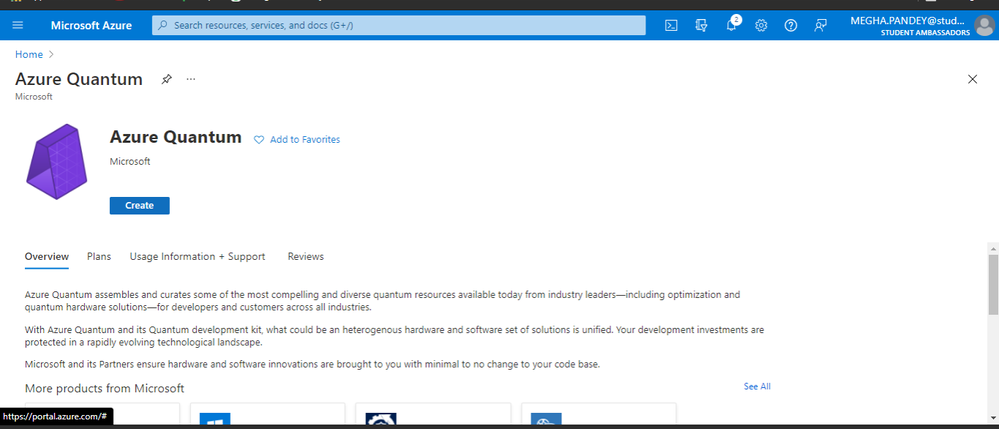Click the heart favorites icon

point(259,140)
